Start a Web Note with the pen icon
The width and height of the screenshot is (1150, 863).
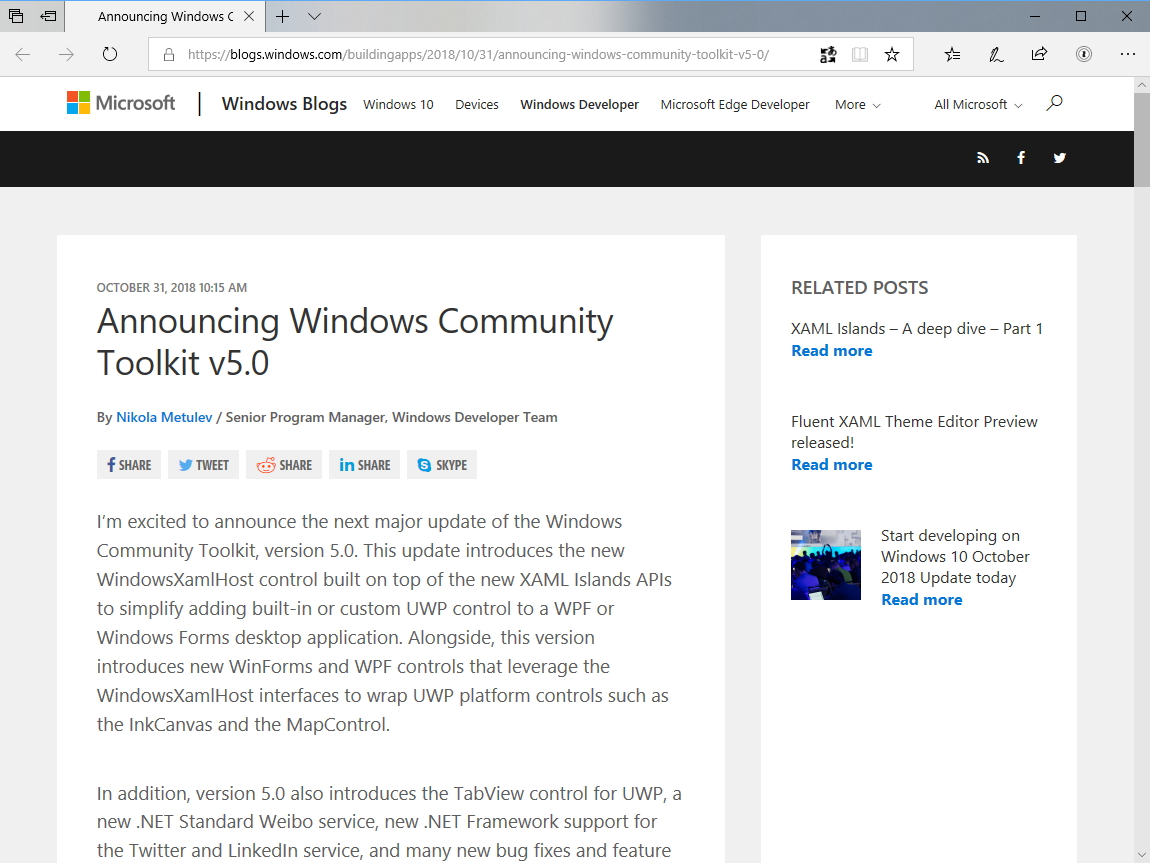coord(996,54)
